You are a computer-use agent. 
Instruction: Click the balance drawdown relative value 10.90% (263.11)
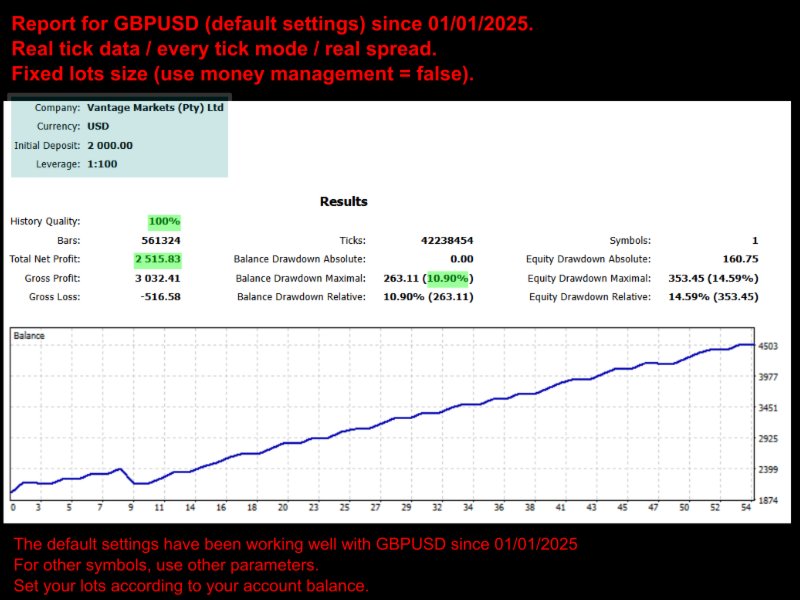(x=428, y=297)
